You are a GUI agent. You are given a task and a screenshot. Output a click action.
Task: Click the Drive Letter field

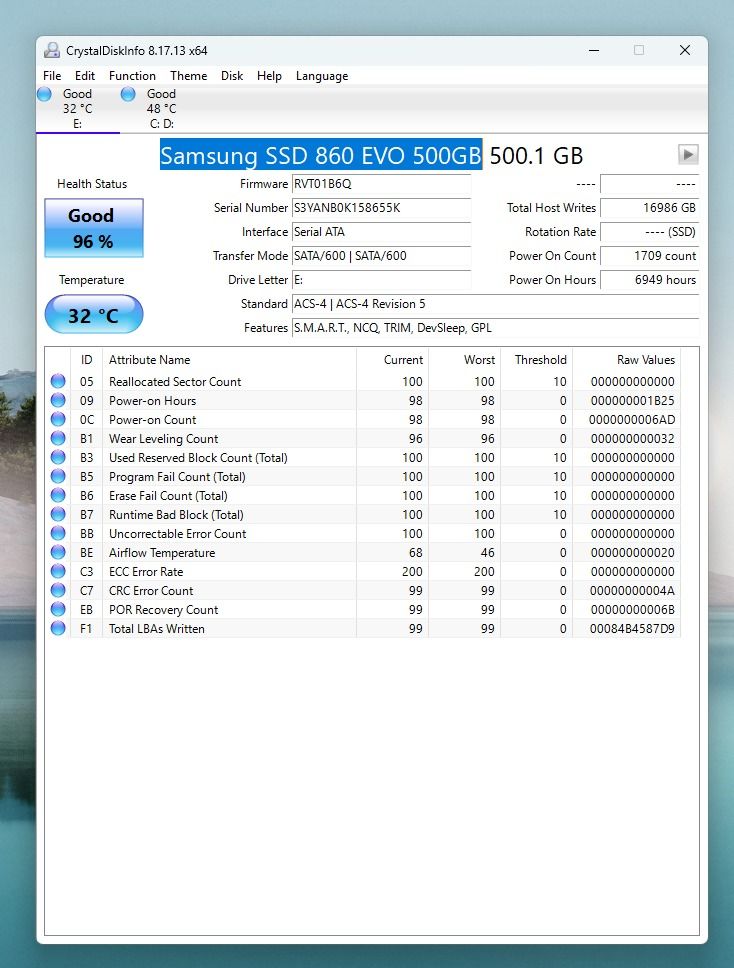(381, 280)
